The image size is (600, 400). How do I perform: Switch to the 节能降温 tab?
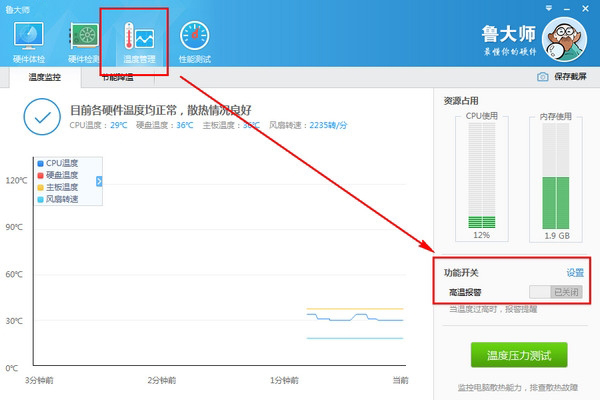(x=118, y=77)
